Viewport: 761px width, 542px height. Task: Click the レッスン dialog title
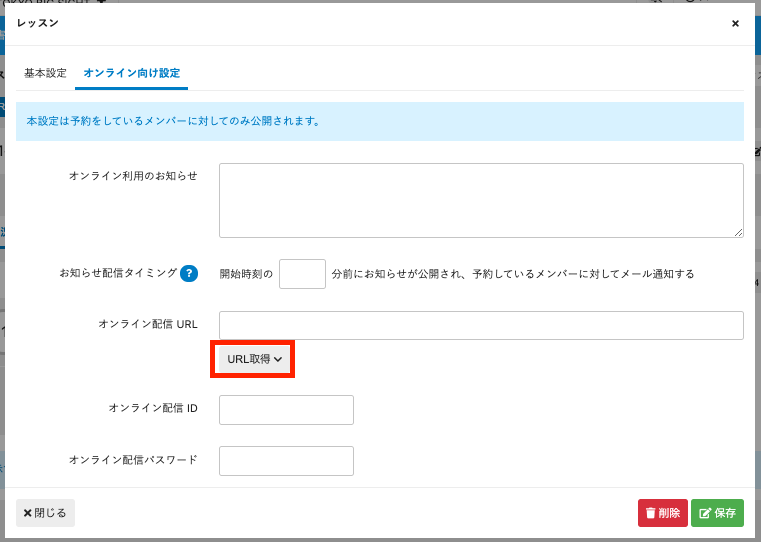(38, 23)
